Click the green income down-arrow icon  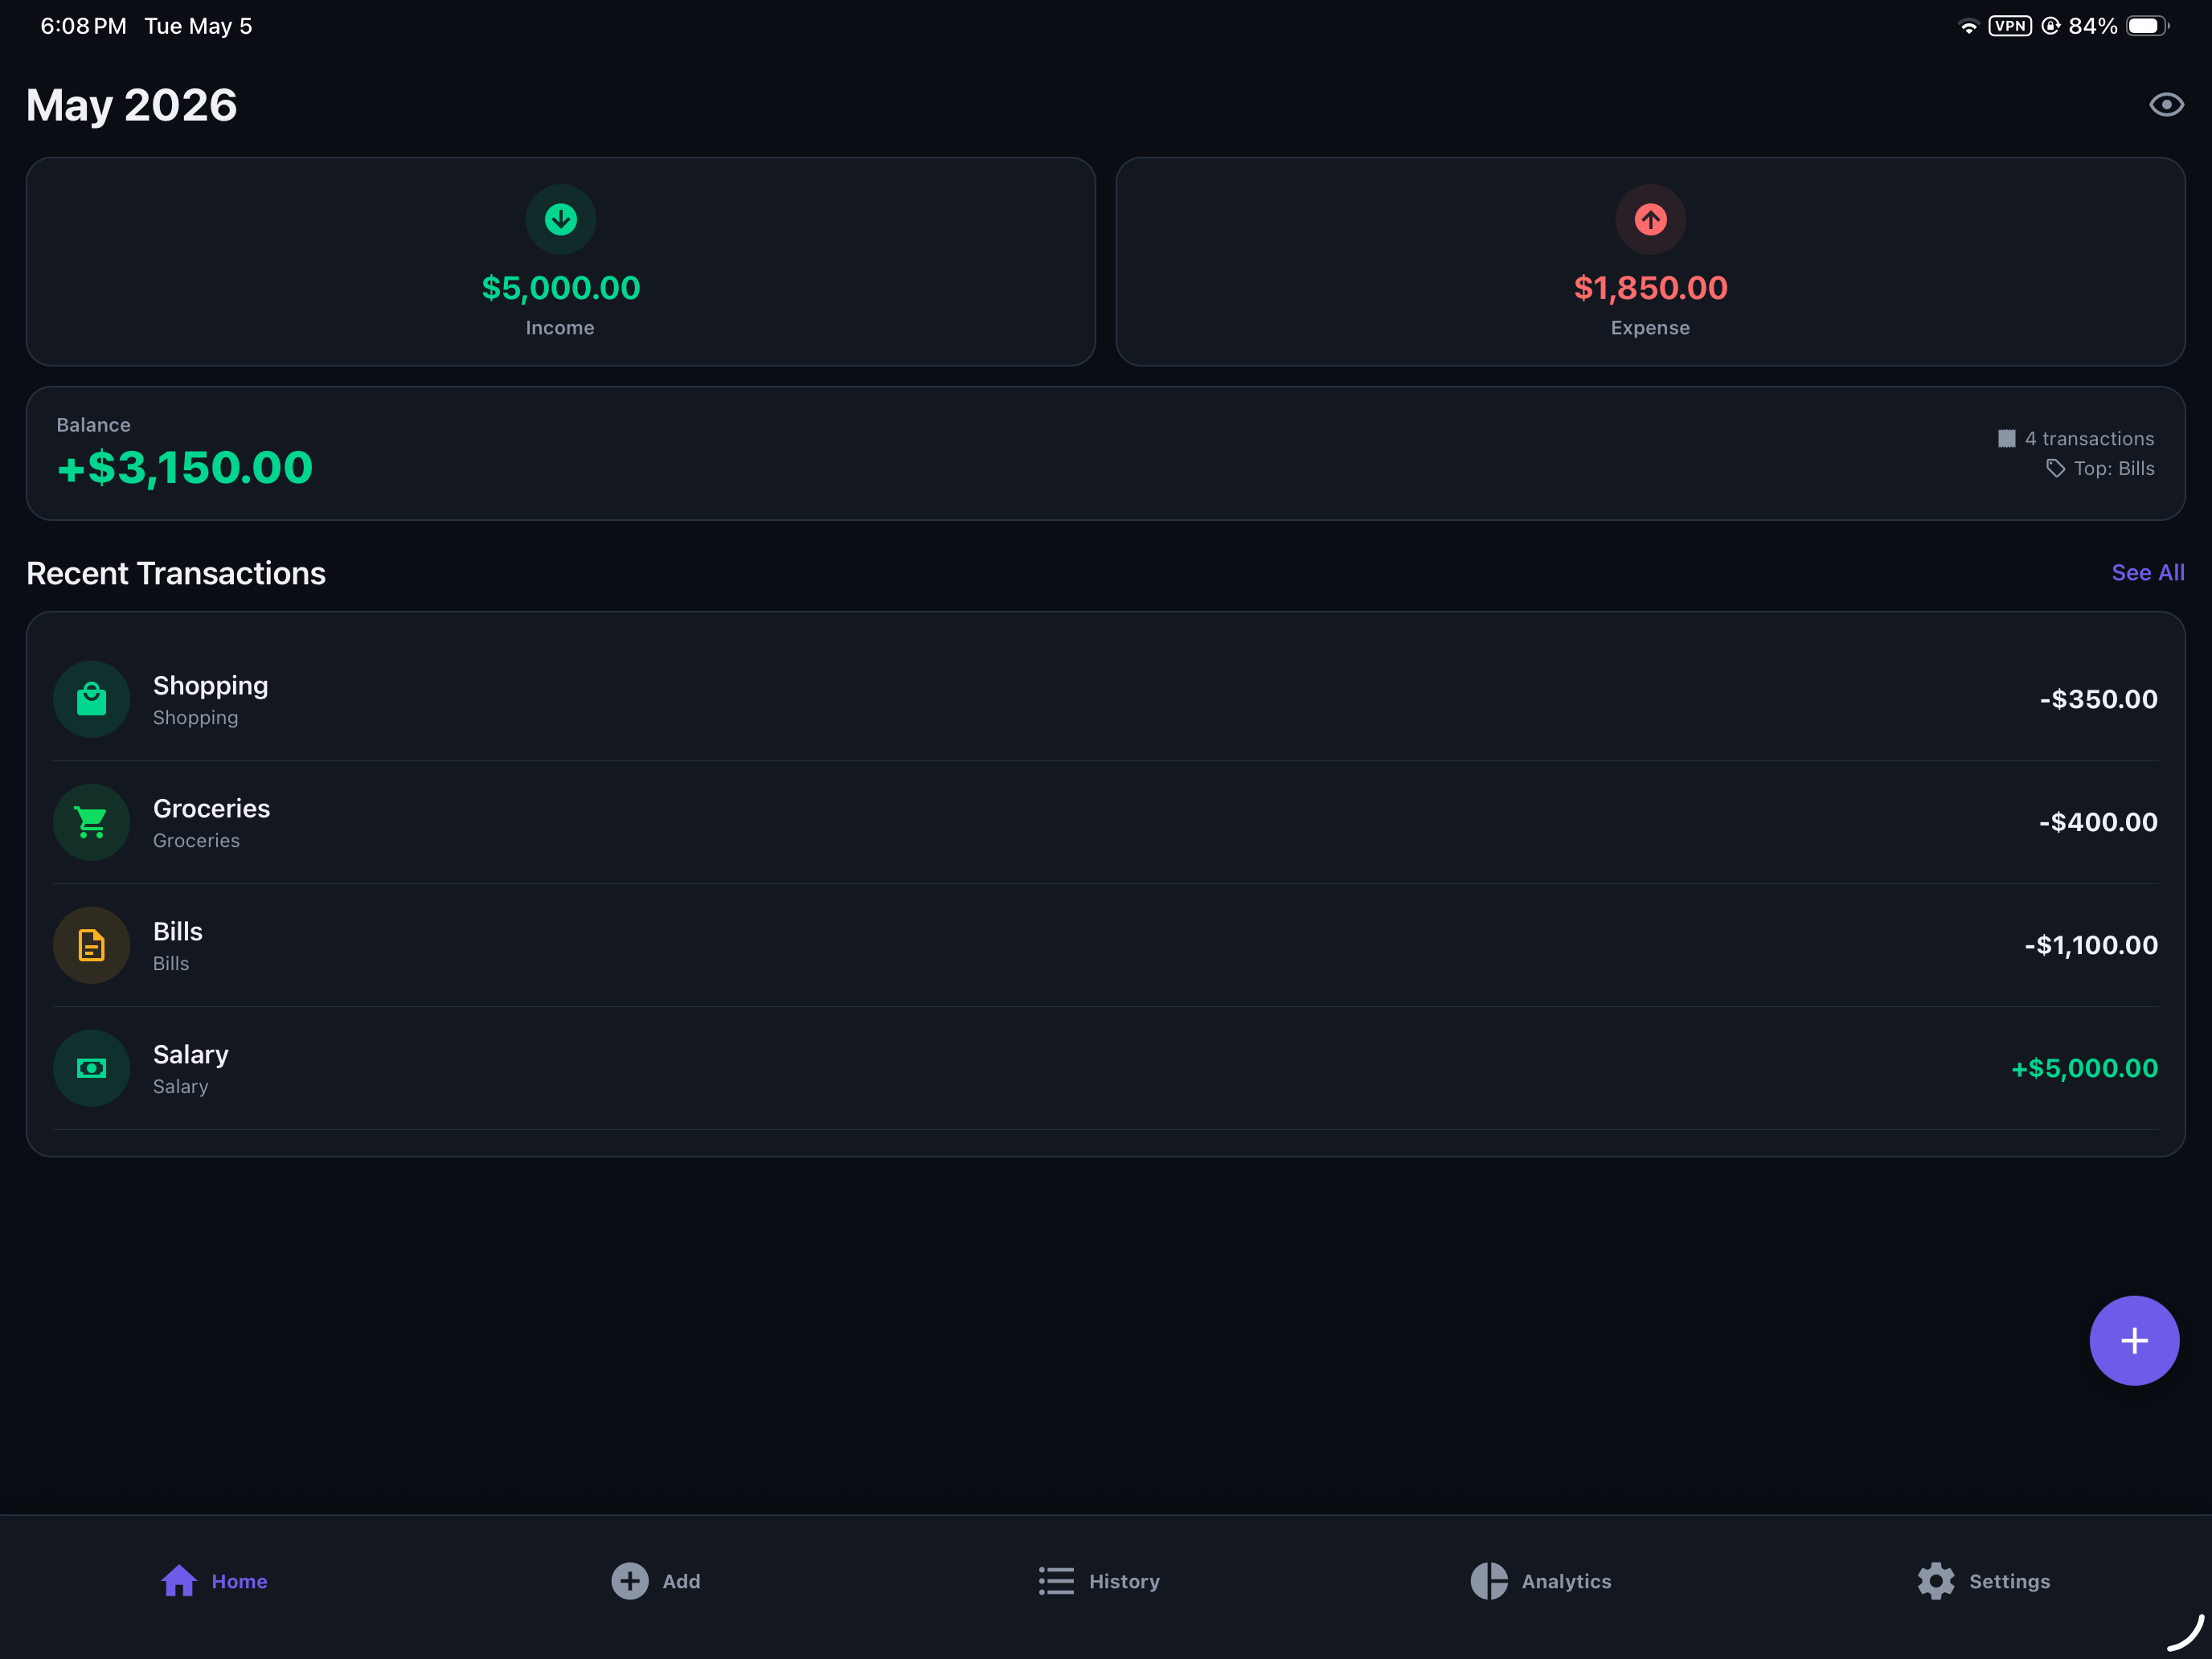tap(560, 219)
